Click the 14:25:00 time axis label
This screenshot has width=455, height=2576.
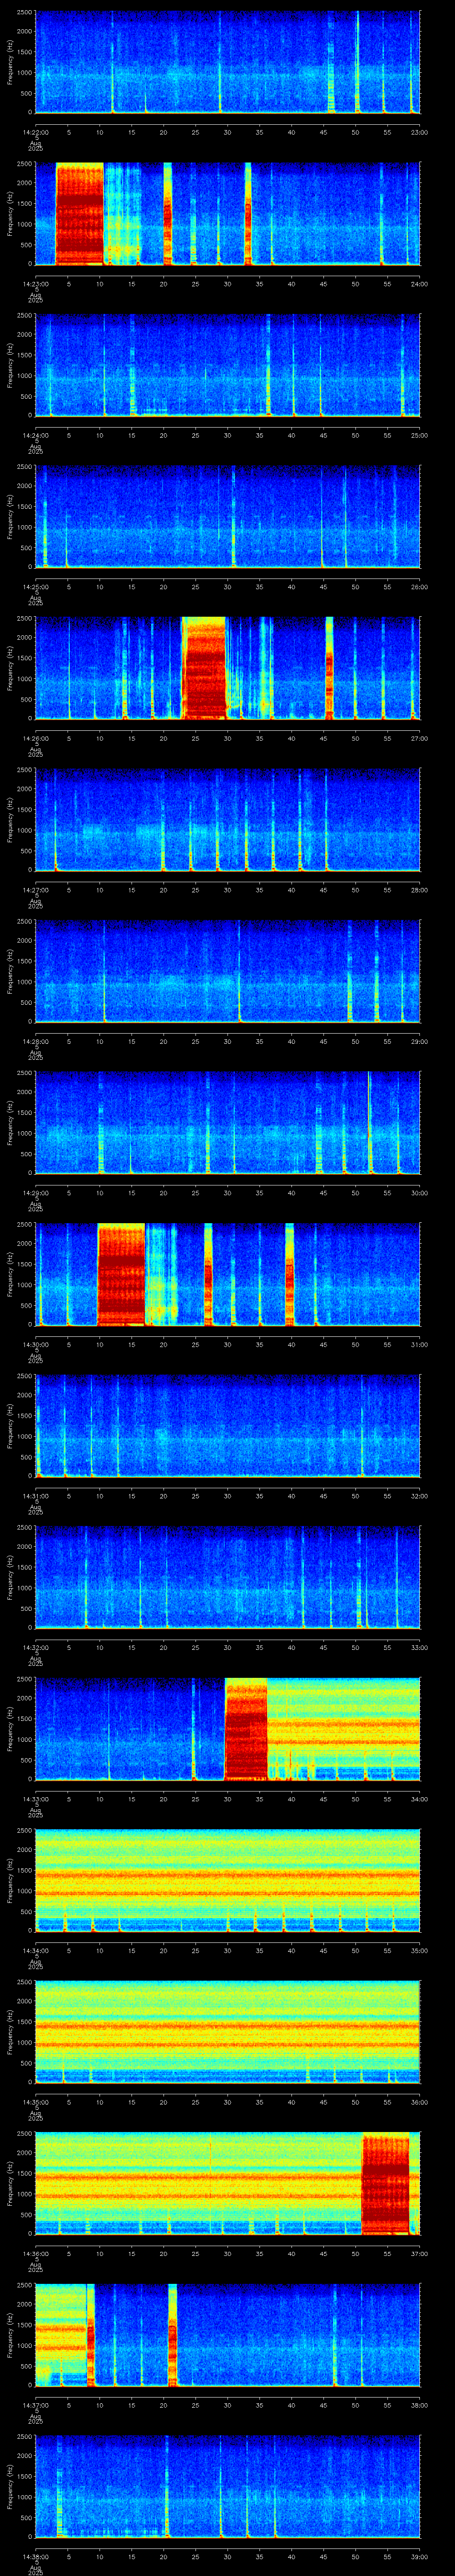point(35,587)
